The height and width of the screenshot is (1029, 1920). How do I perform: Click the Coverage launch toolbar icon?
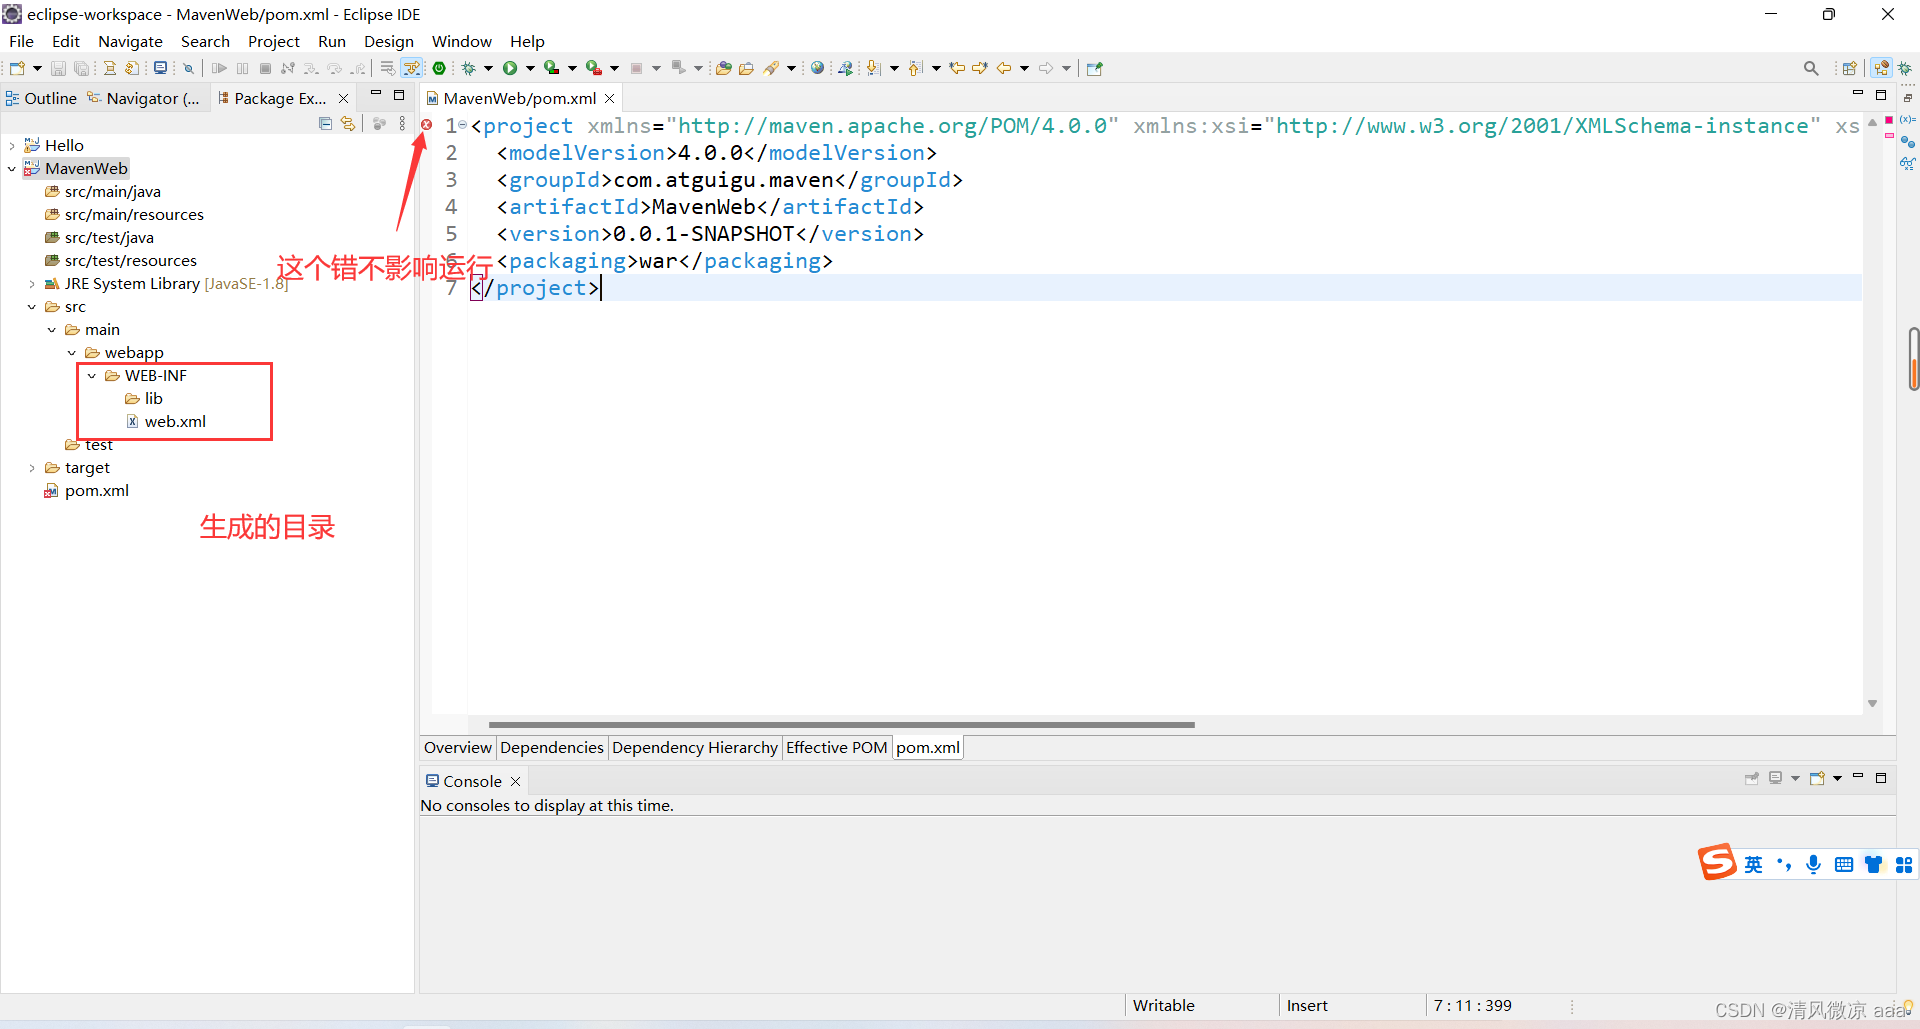(551, 68)
